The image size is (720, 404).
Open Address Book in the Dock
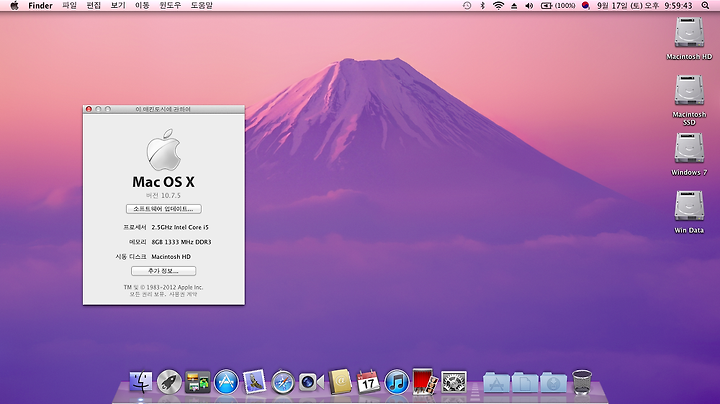[340, 382]
